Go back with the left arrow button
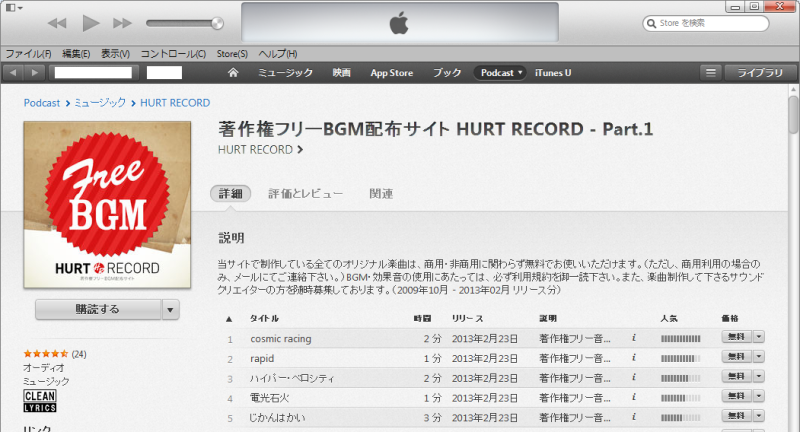The height and width of the screenshot is (432, 800). (13, 72)
